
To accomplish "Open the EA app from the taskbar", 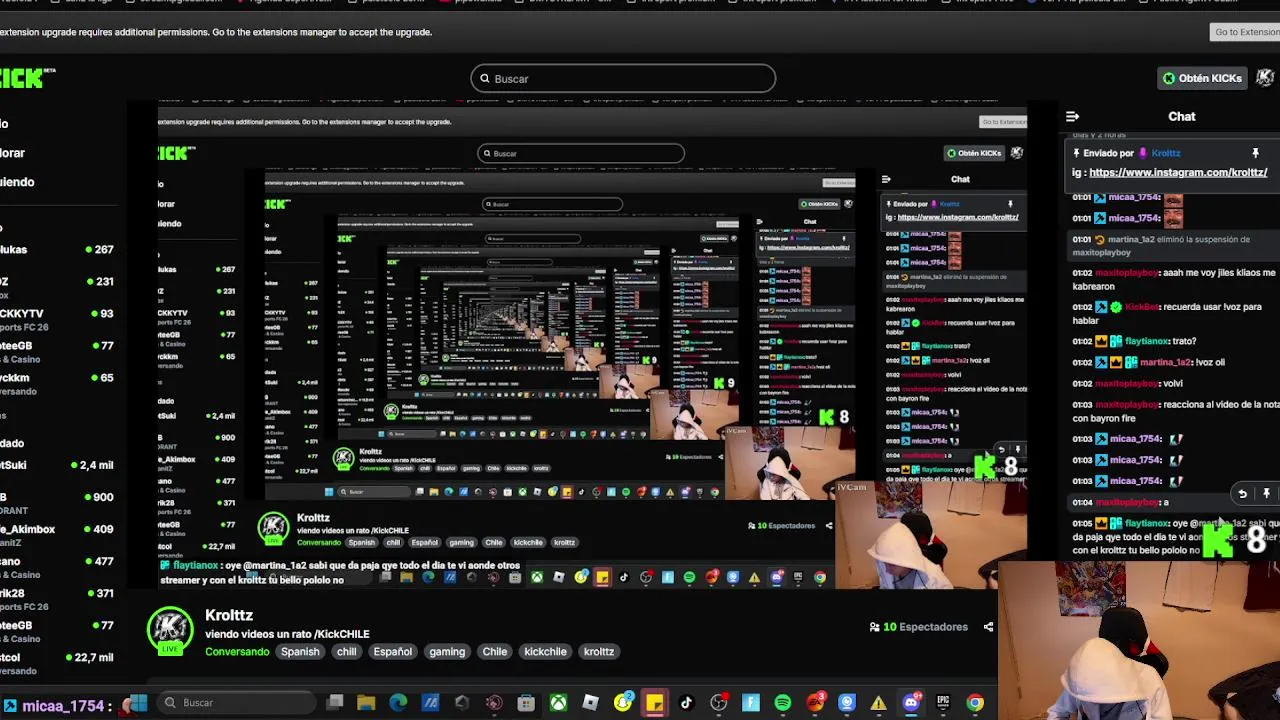I will [x=814, y=703].
